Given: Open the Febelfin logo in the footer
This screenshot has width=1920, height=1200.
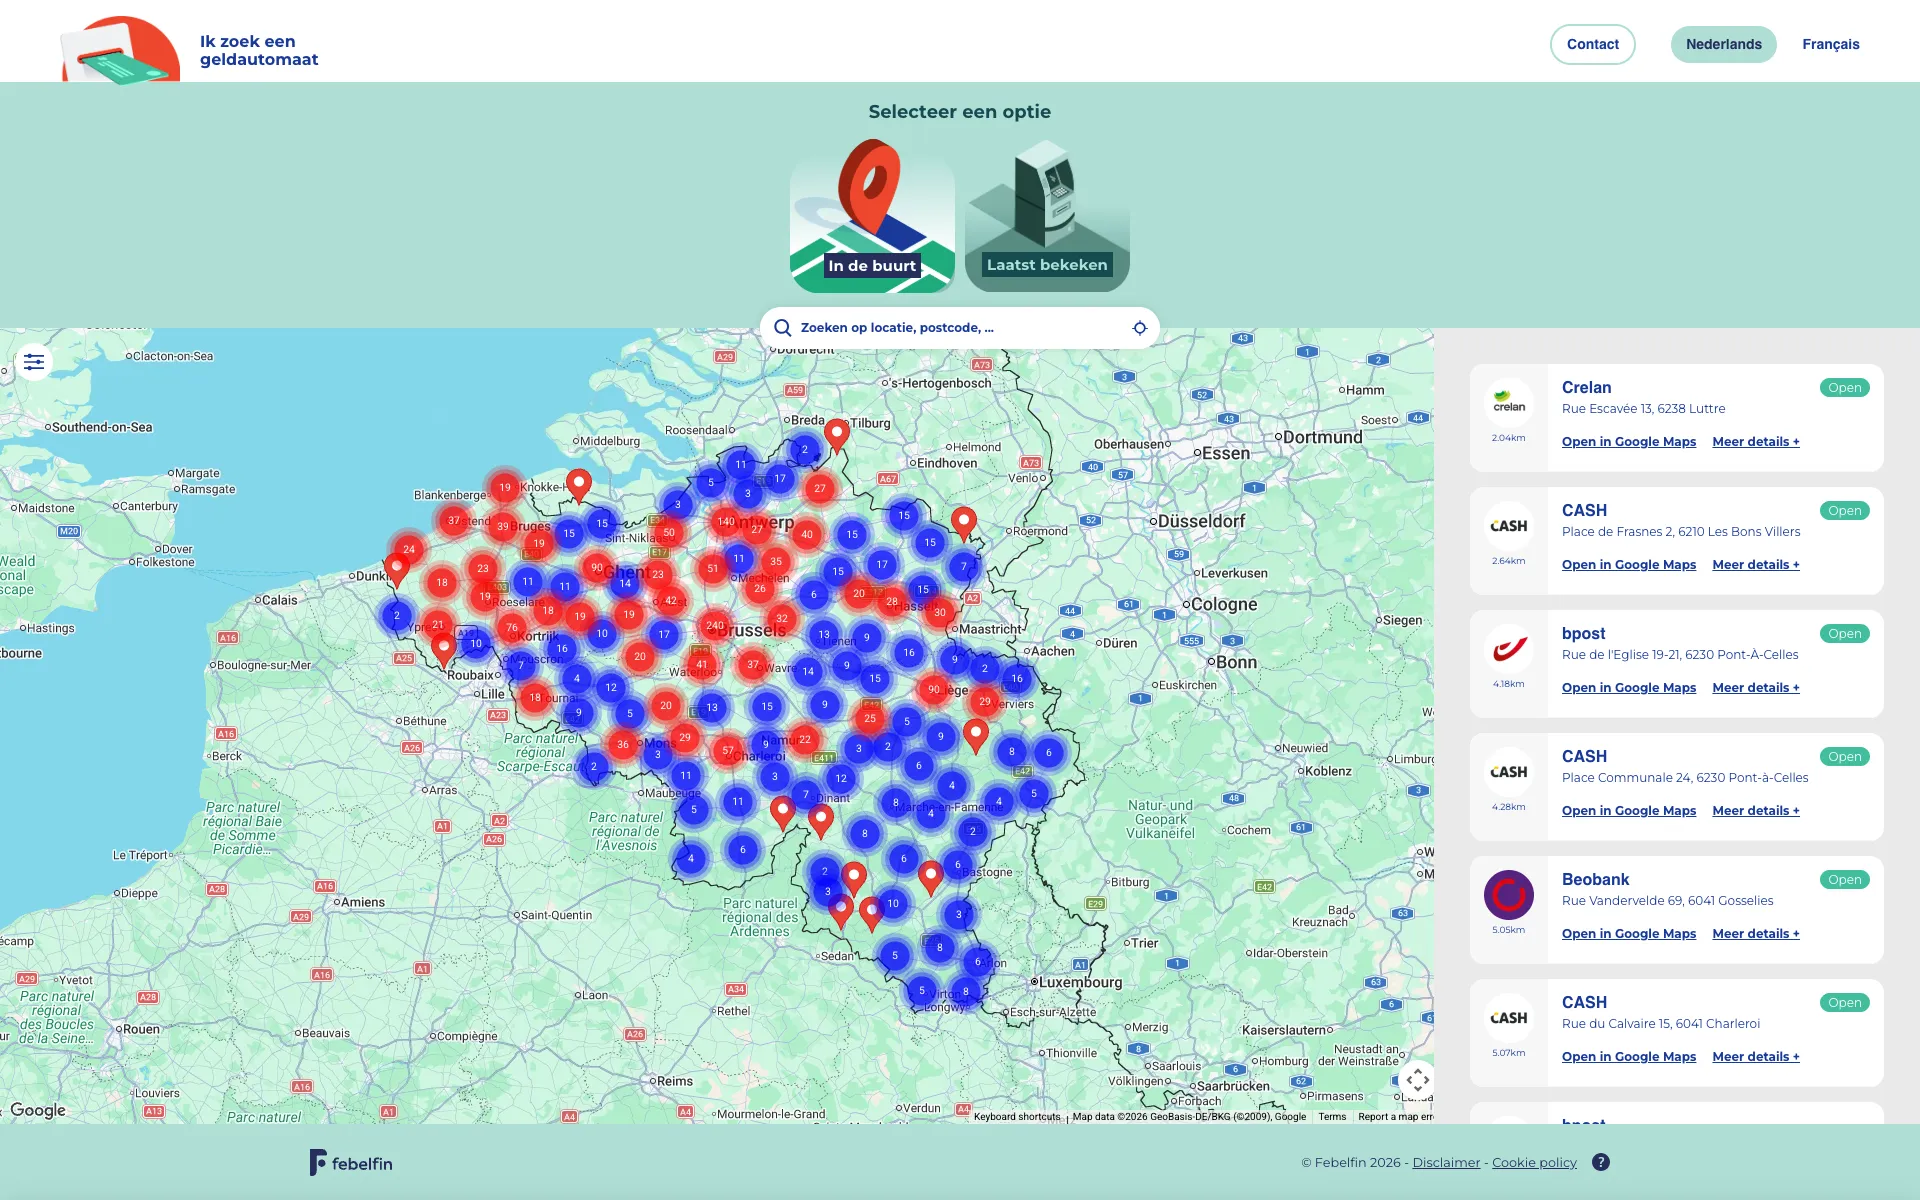Looking at the screenshot, I should [351, 1162].
